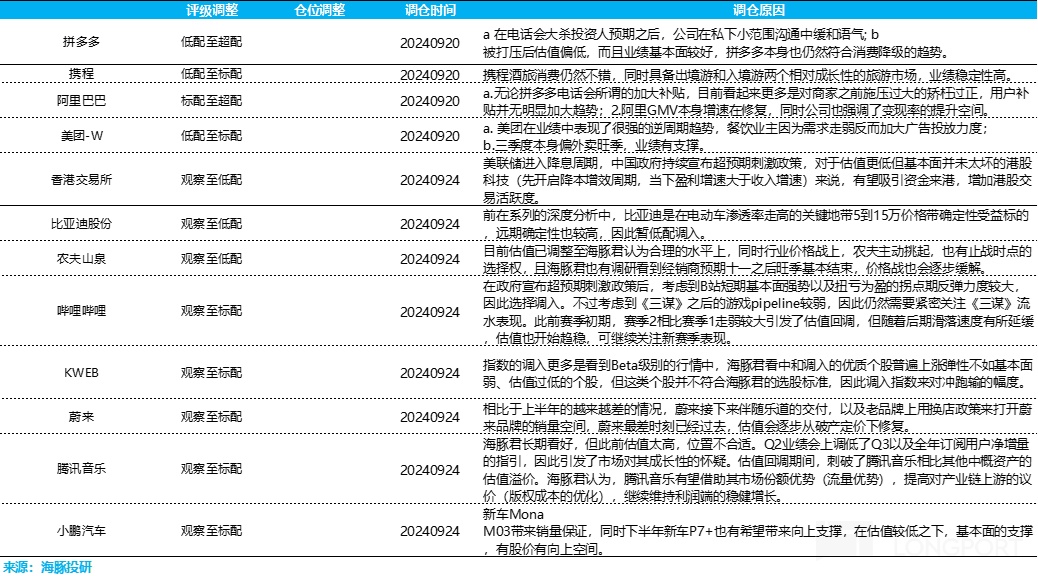Select the 阿里巴巴 stock name cell
Viewport: 1038px width, 576px height.
click(81, 101)
